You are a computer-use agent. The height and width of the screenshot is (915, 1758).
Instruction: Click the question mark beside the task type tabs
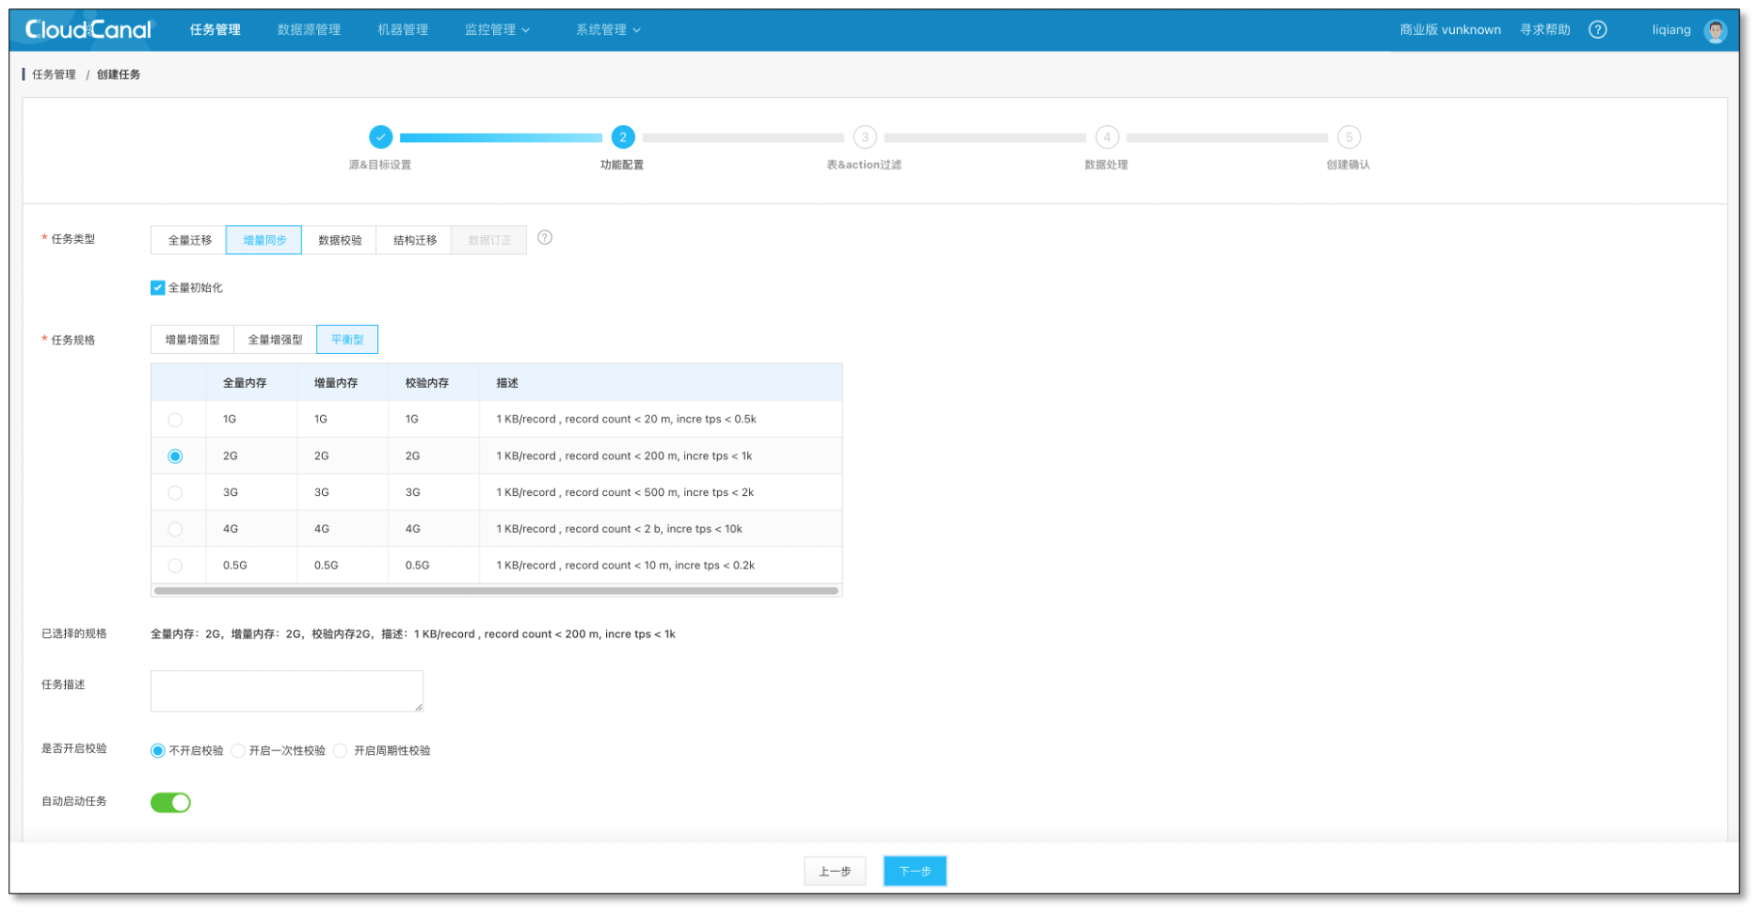pos(544,238)
